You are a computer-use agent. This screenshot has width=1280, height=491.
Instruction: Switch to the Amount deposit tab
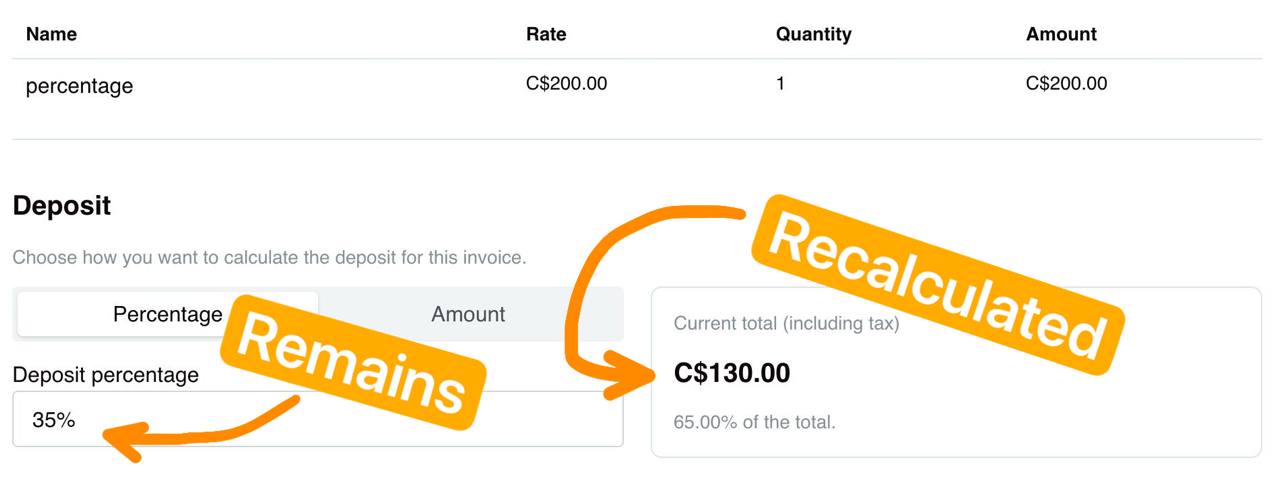(468, 314)
